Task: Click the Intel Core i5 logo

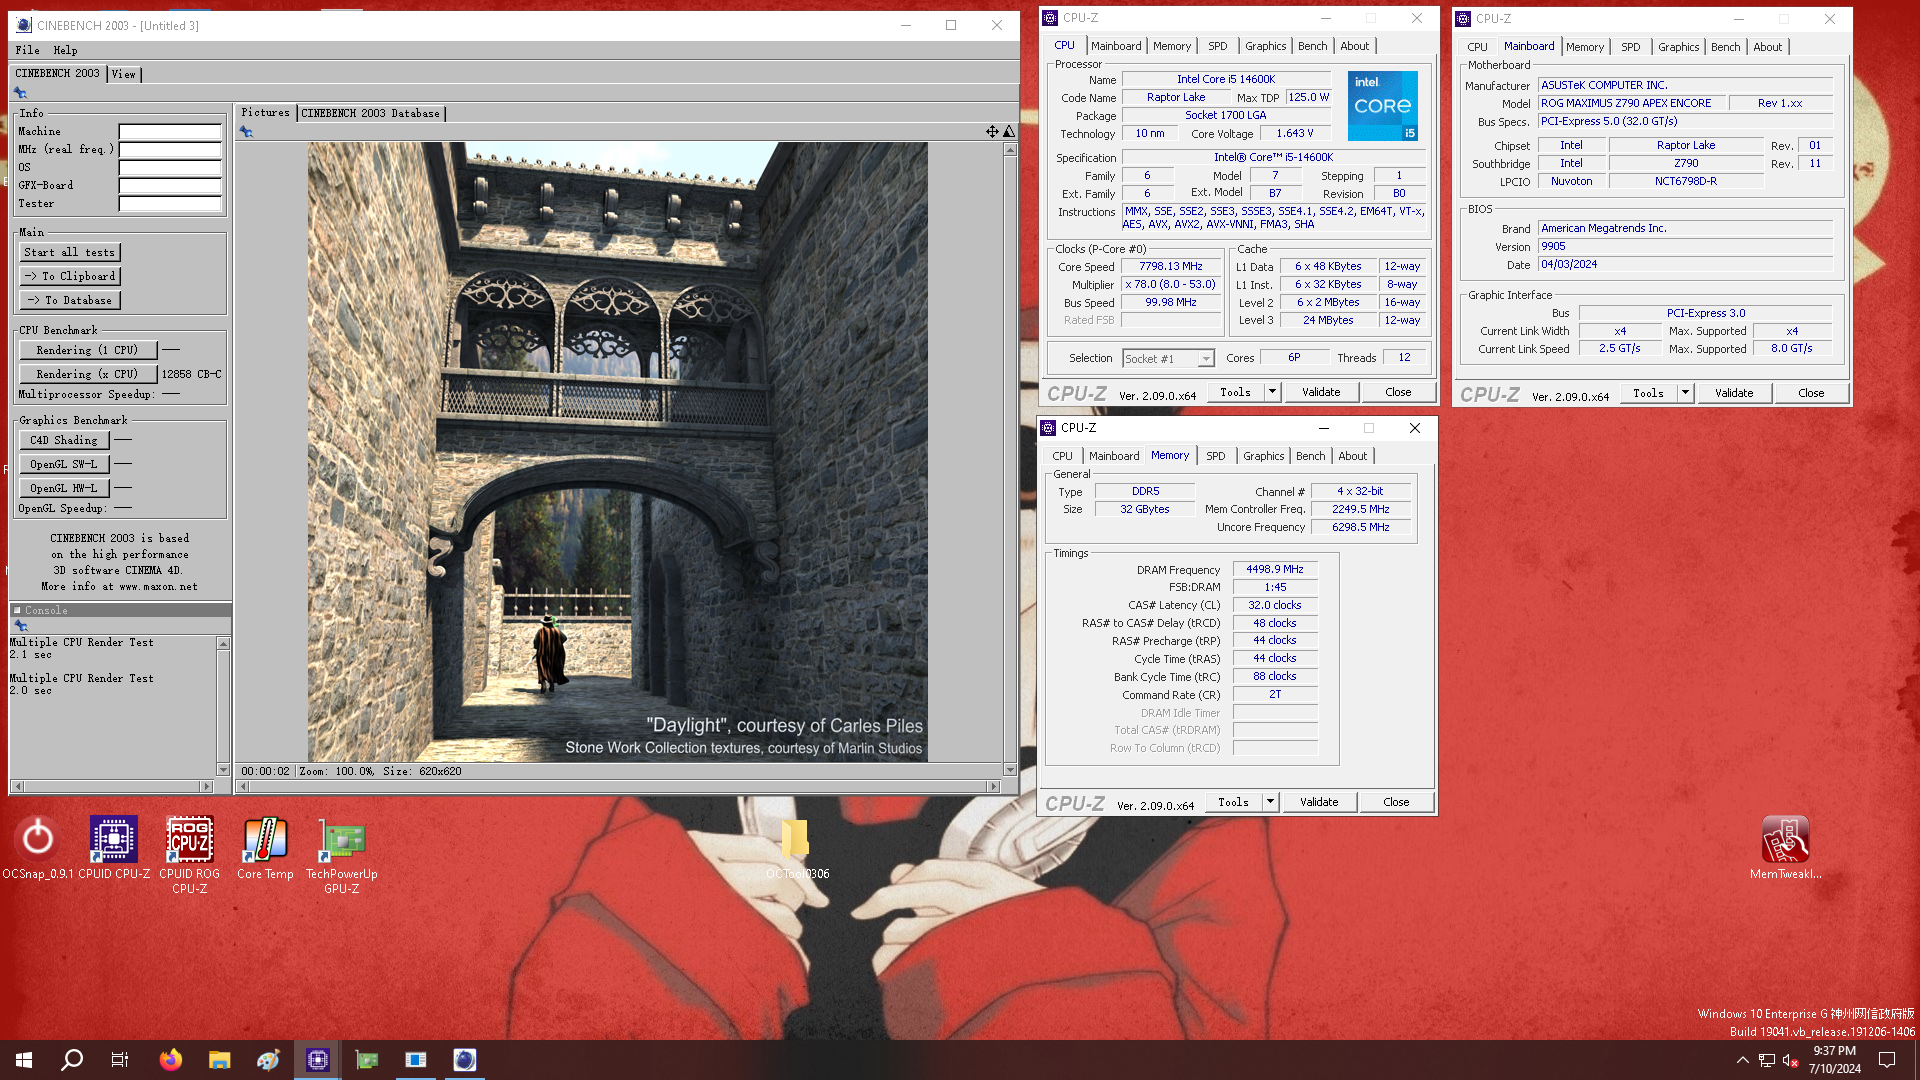Action: click(1382, 106)
